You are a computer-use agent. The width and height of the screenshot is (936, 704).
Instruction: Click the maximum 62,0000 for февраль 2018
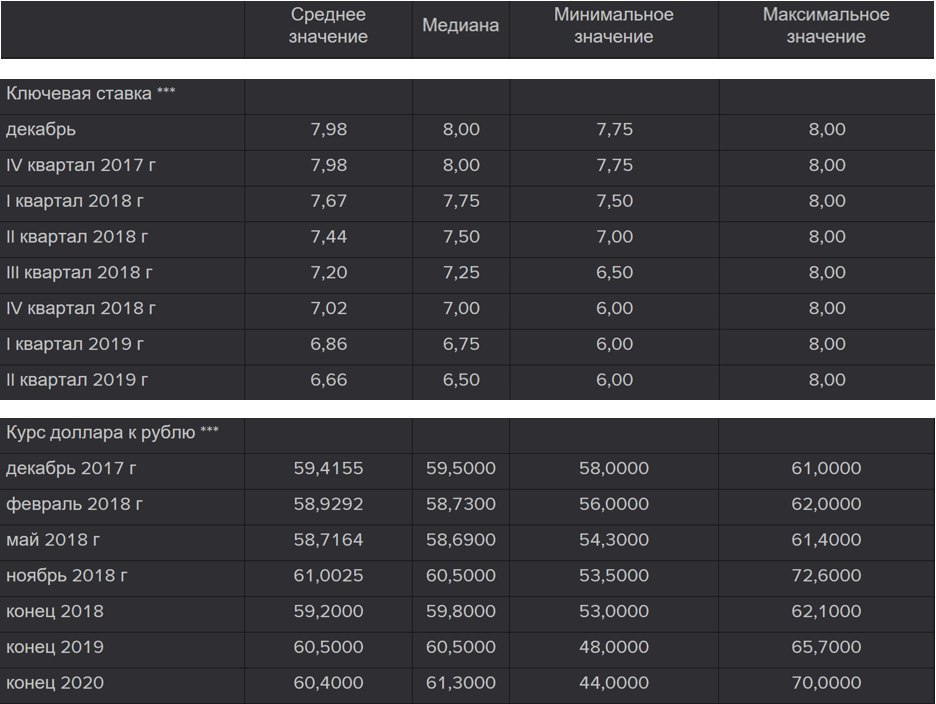click(x=826, y=504)
